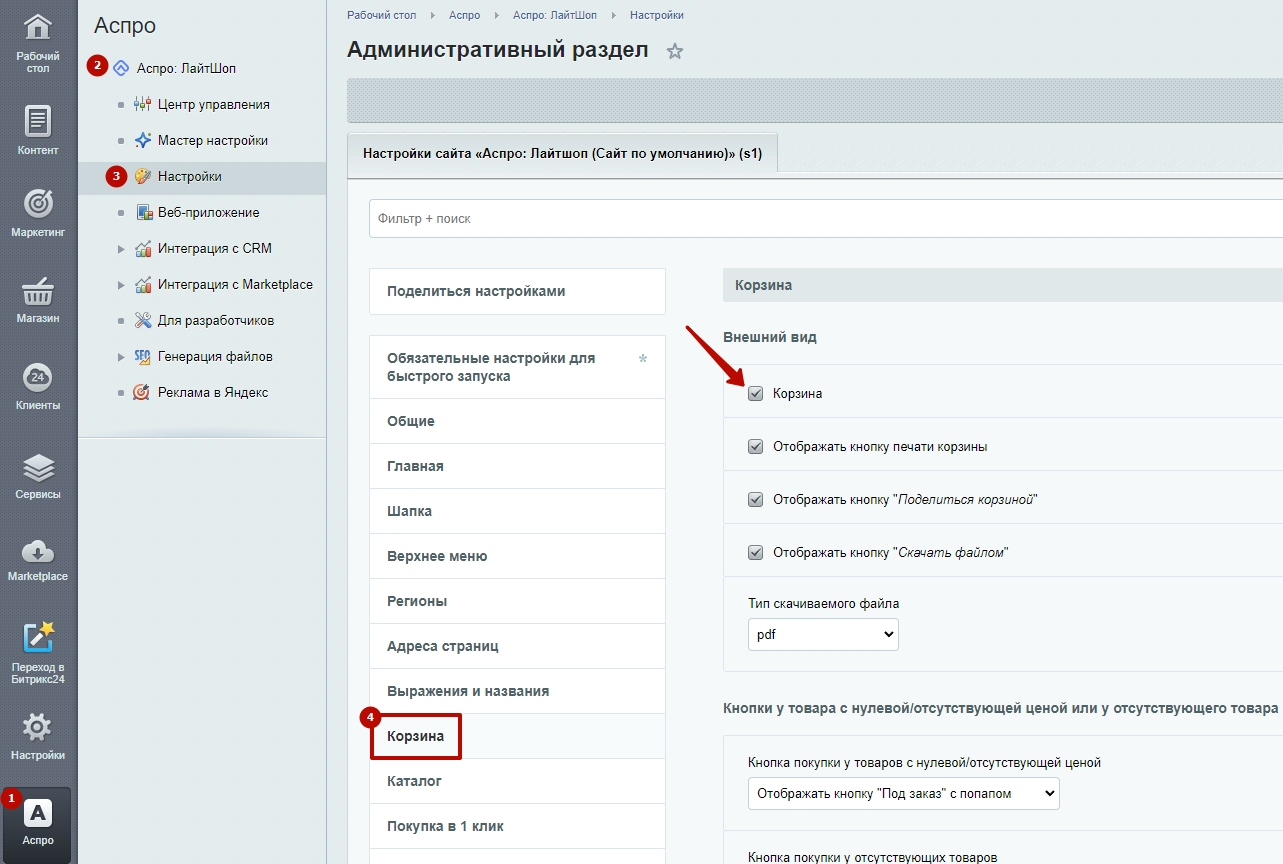This screenshot has height=864, width=1283.
Task: Toggle the Корзина checkbox
Action: click(x=756, y=394)
